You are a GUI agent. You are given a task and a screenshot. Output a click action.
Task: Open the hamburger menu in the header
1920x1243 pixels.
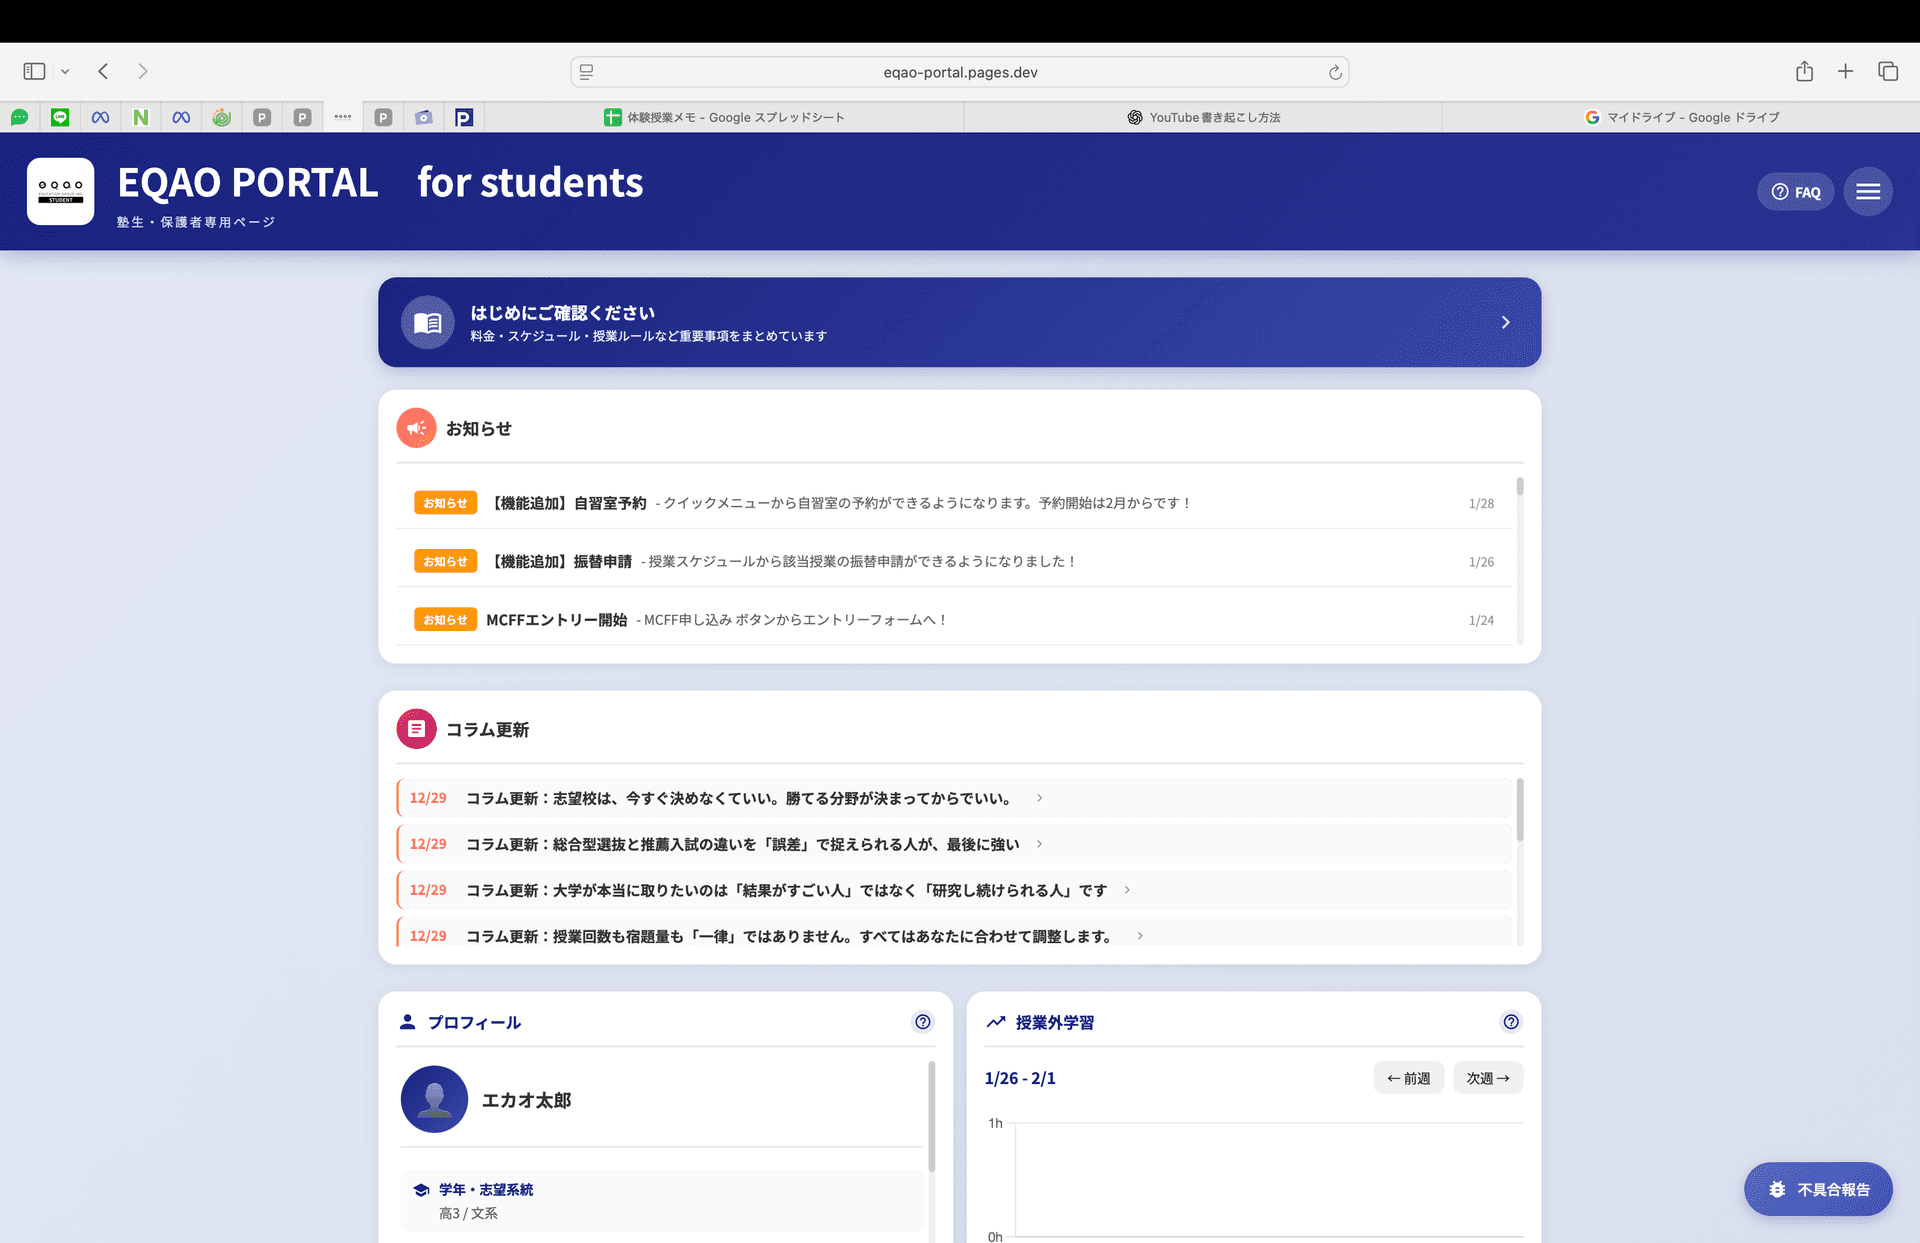1868,191
